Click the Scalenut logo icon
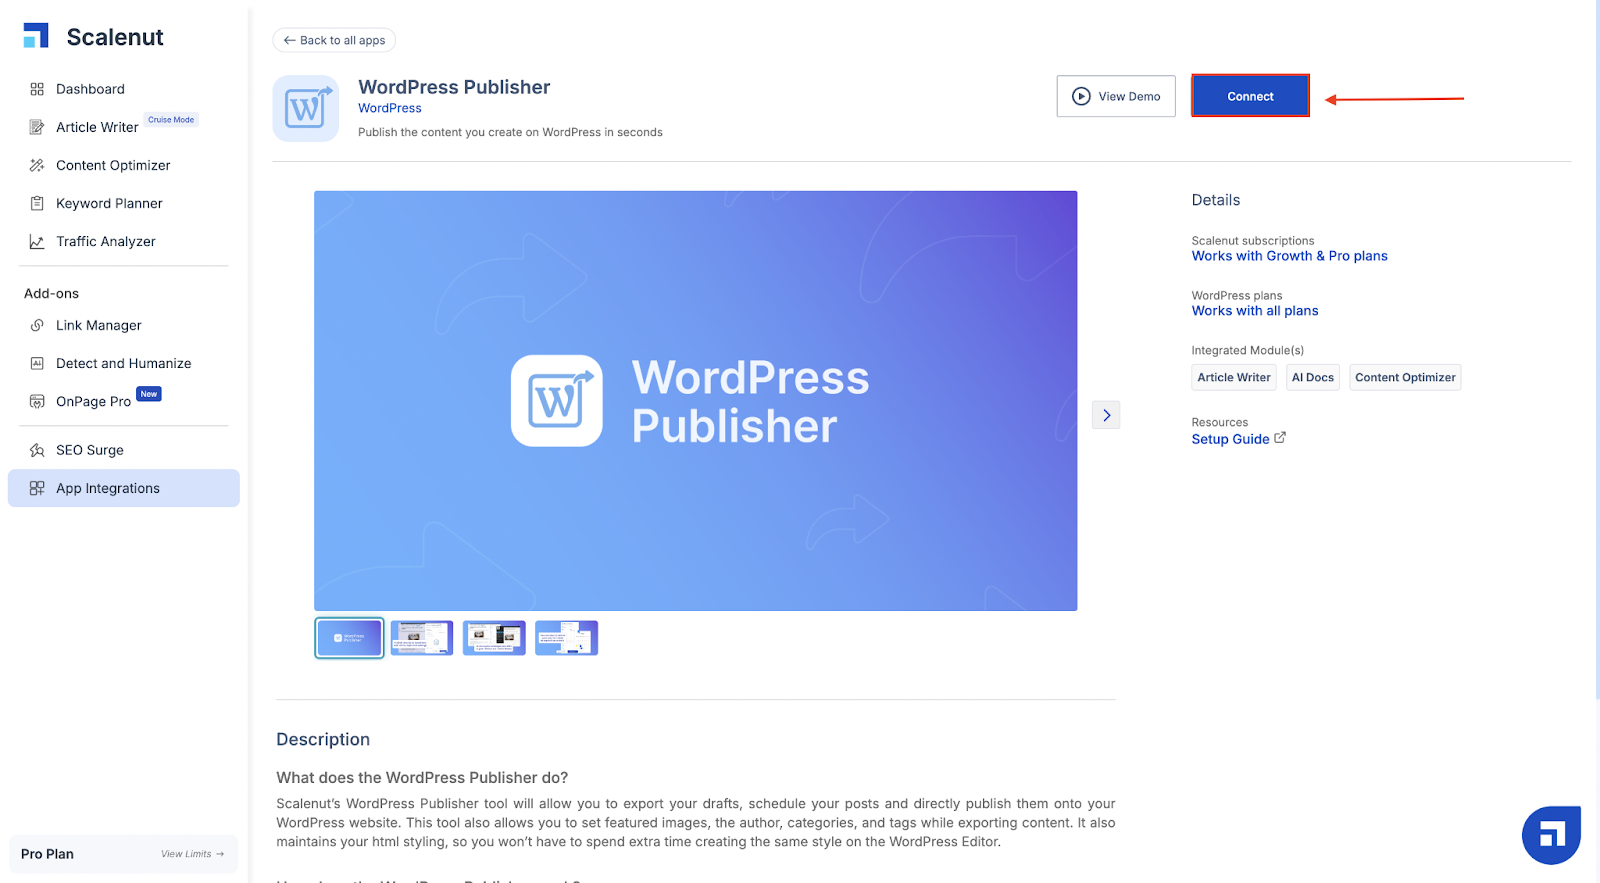This screenshot has height=883, width=1600. click(36, 36)
